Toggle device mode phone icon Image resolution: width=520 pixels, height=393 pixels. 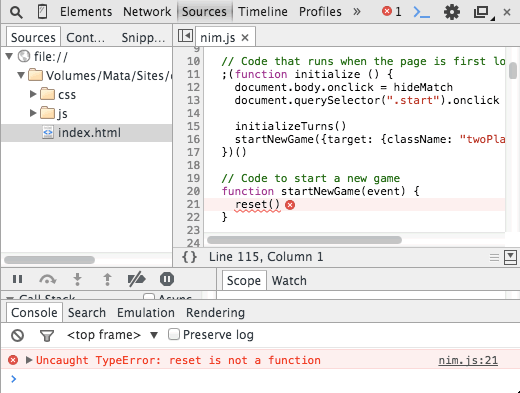pyautogui.click(x=42, y=12)
